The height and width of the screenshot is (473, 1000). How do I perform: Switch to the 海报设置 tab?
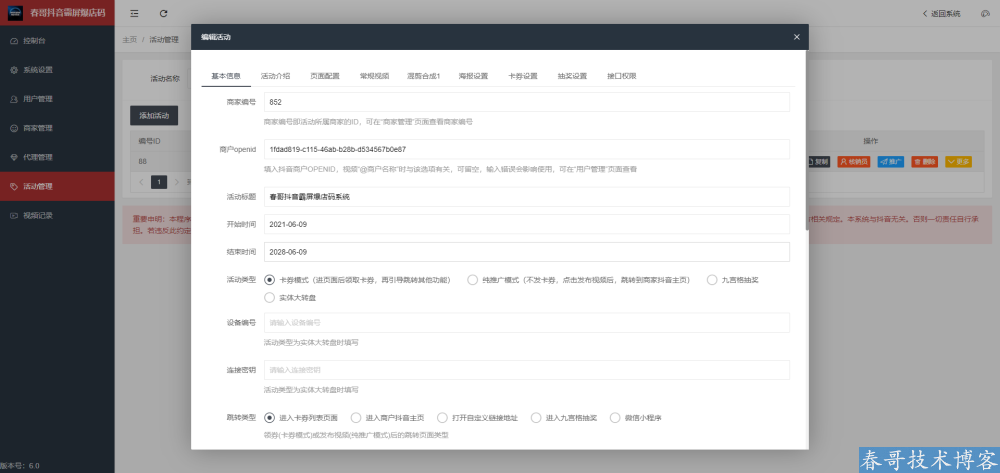(473, 76)
